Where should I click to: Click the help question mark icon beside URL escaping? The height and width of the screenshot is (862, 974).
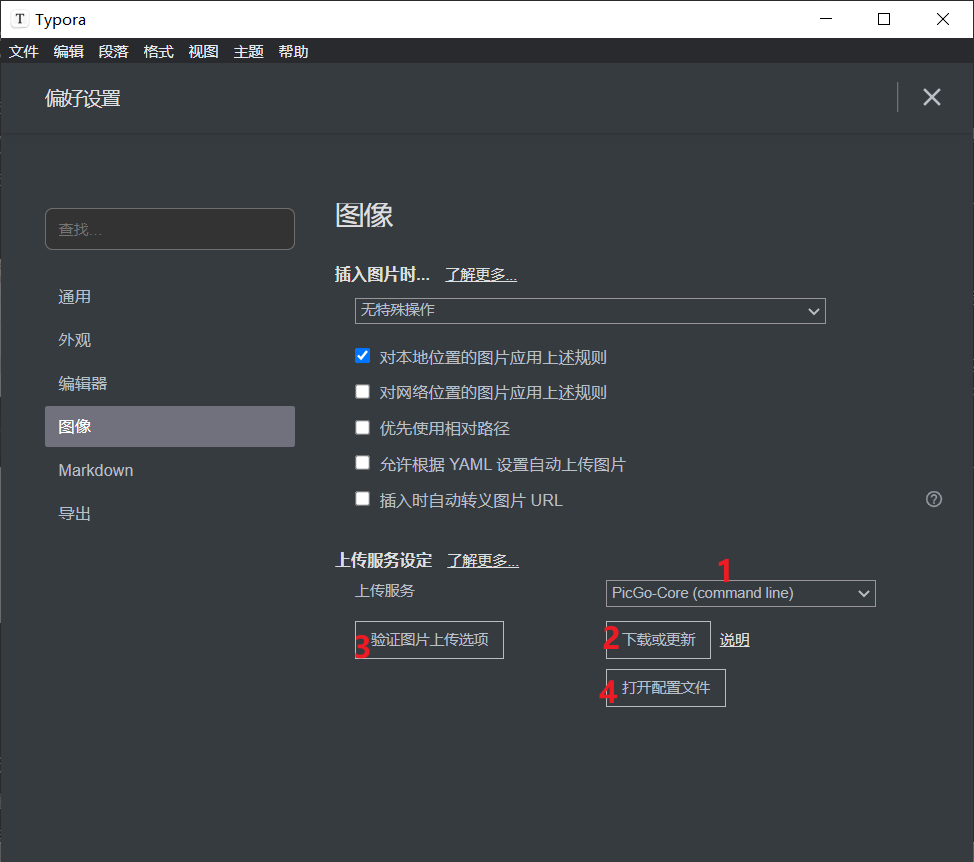(934, 499)
